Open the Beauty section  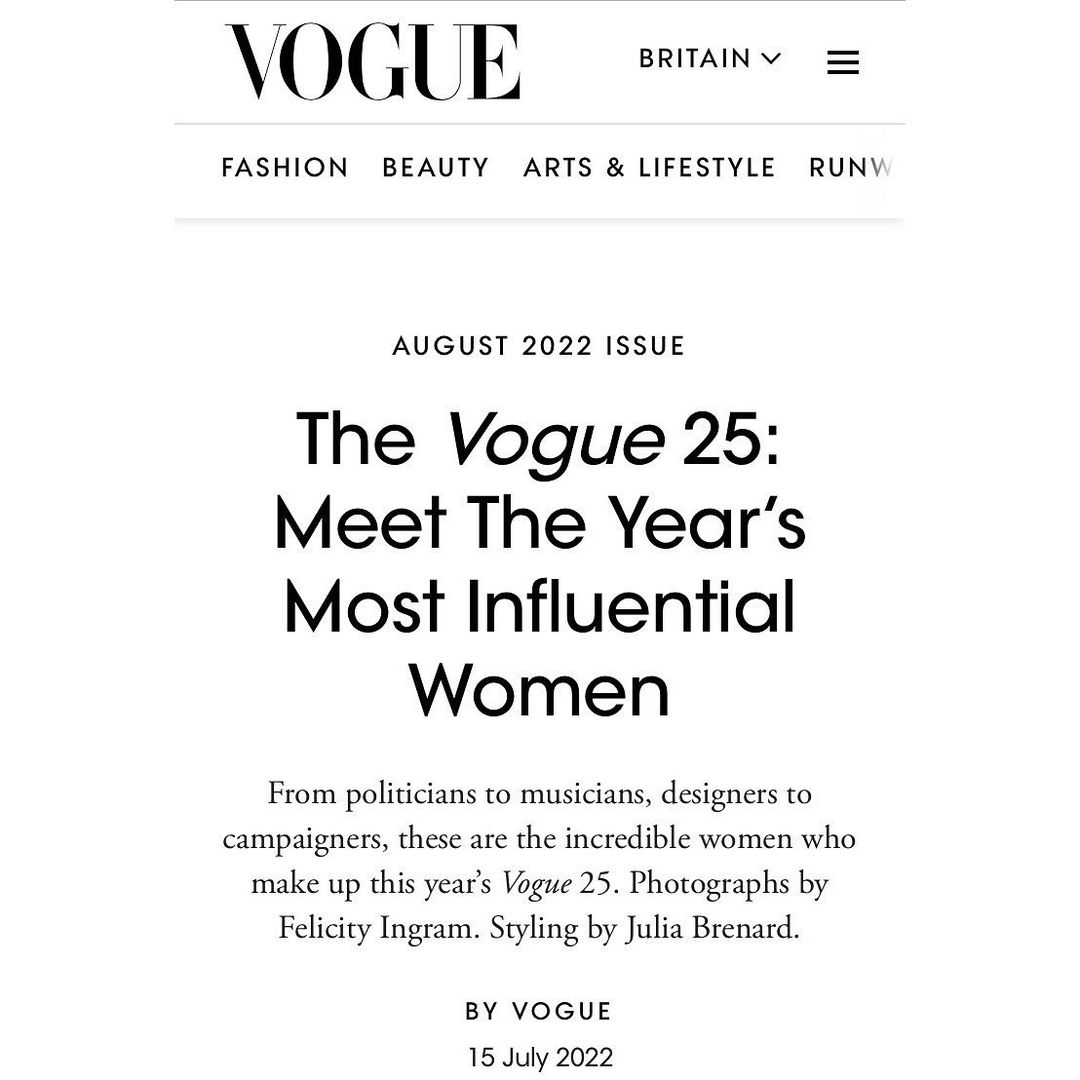pos(436,168)
